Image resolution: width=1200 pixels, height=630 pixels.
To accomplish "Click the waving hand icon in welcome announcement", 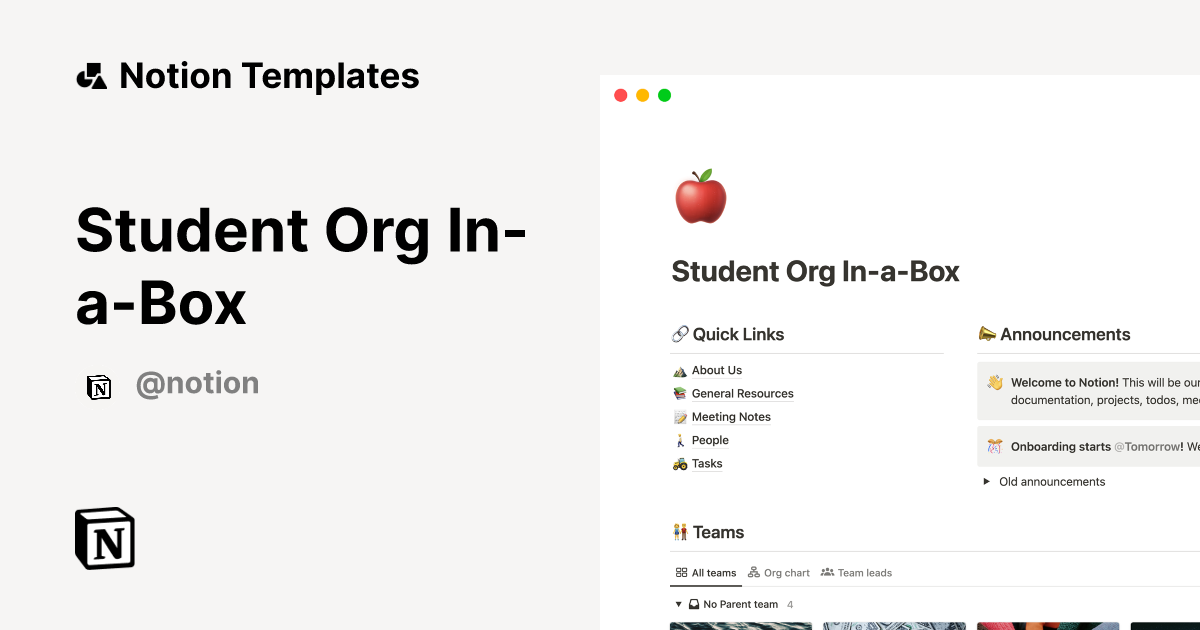I will pos(993,382).
